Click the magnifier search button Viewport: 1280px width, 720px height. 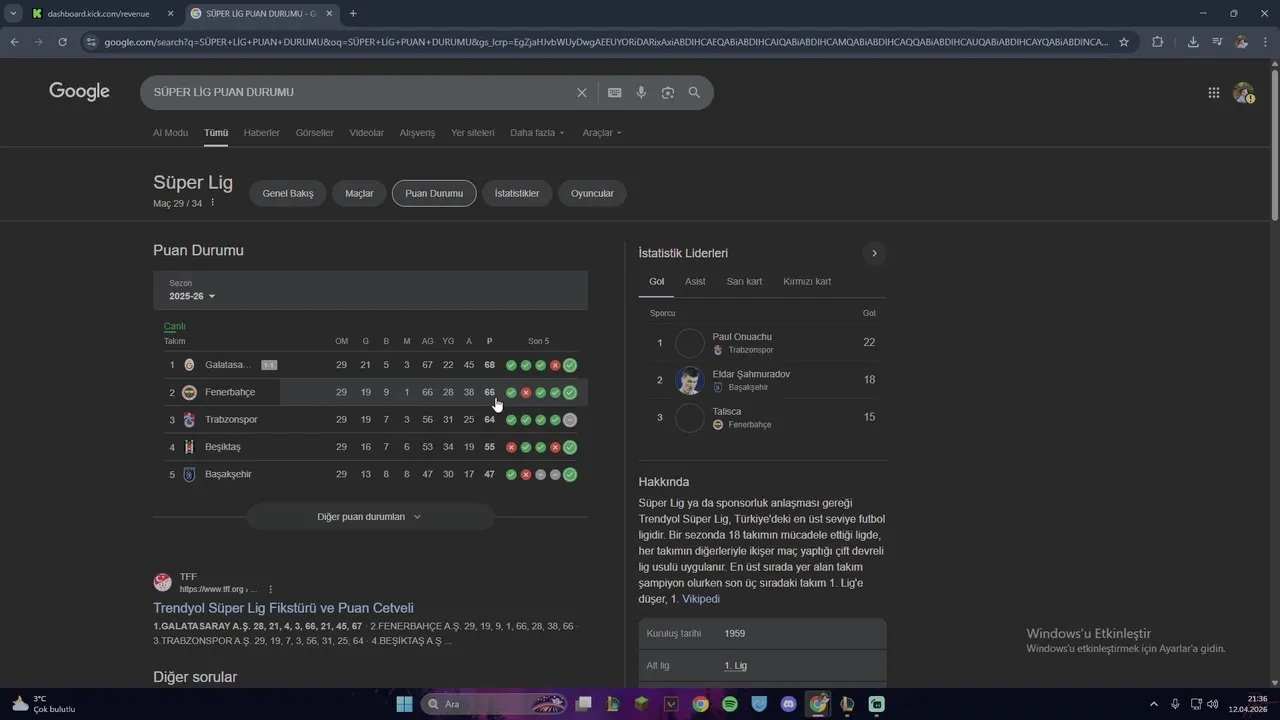(694, 92)
